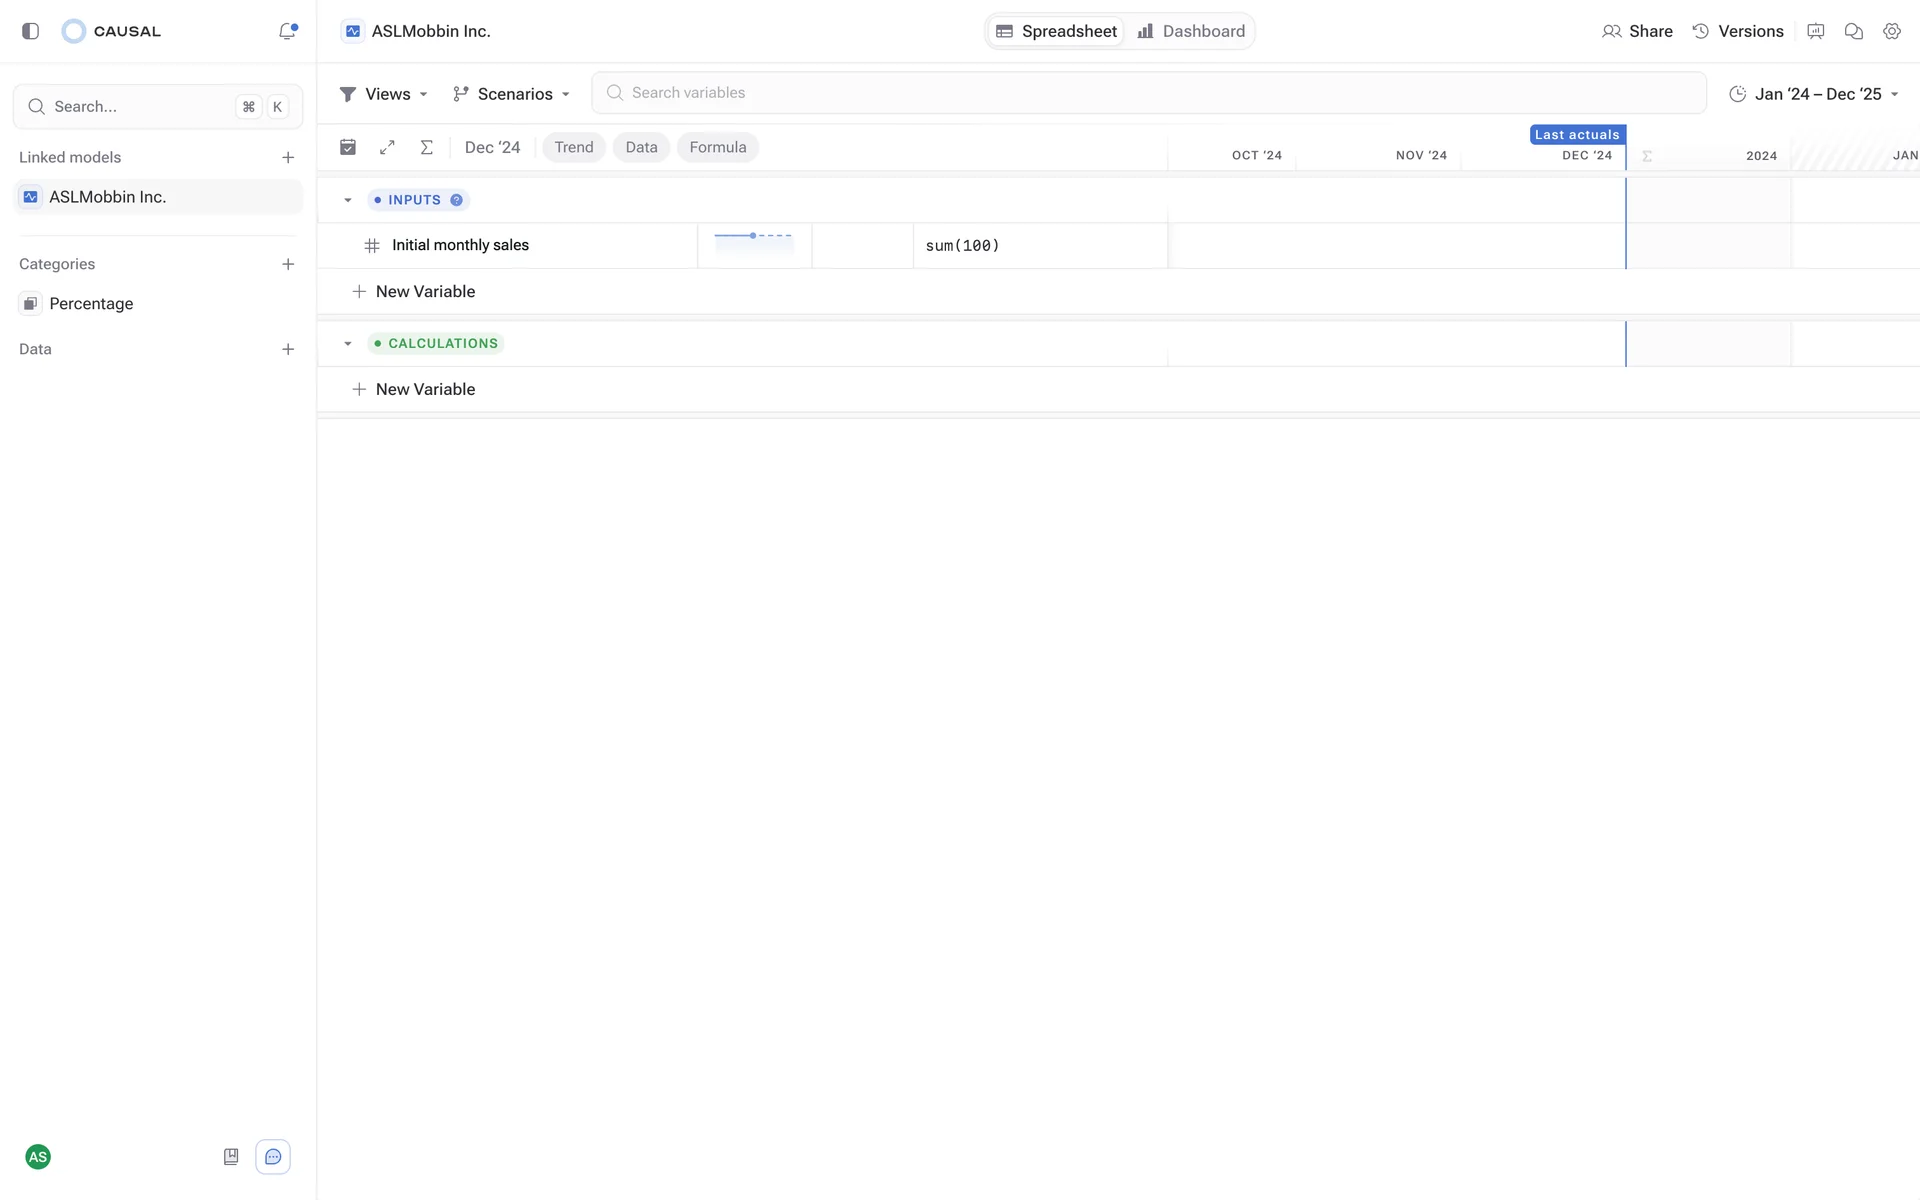Click the expand arrows icon

click(x=387, y=147)
